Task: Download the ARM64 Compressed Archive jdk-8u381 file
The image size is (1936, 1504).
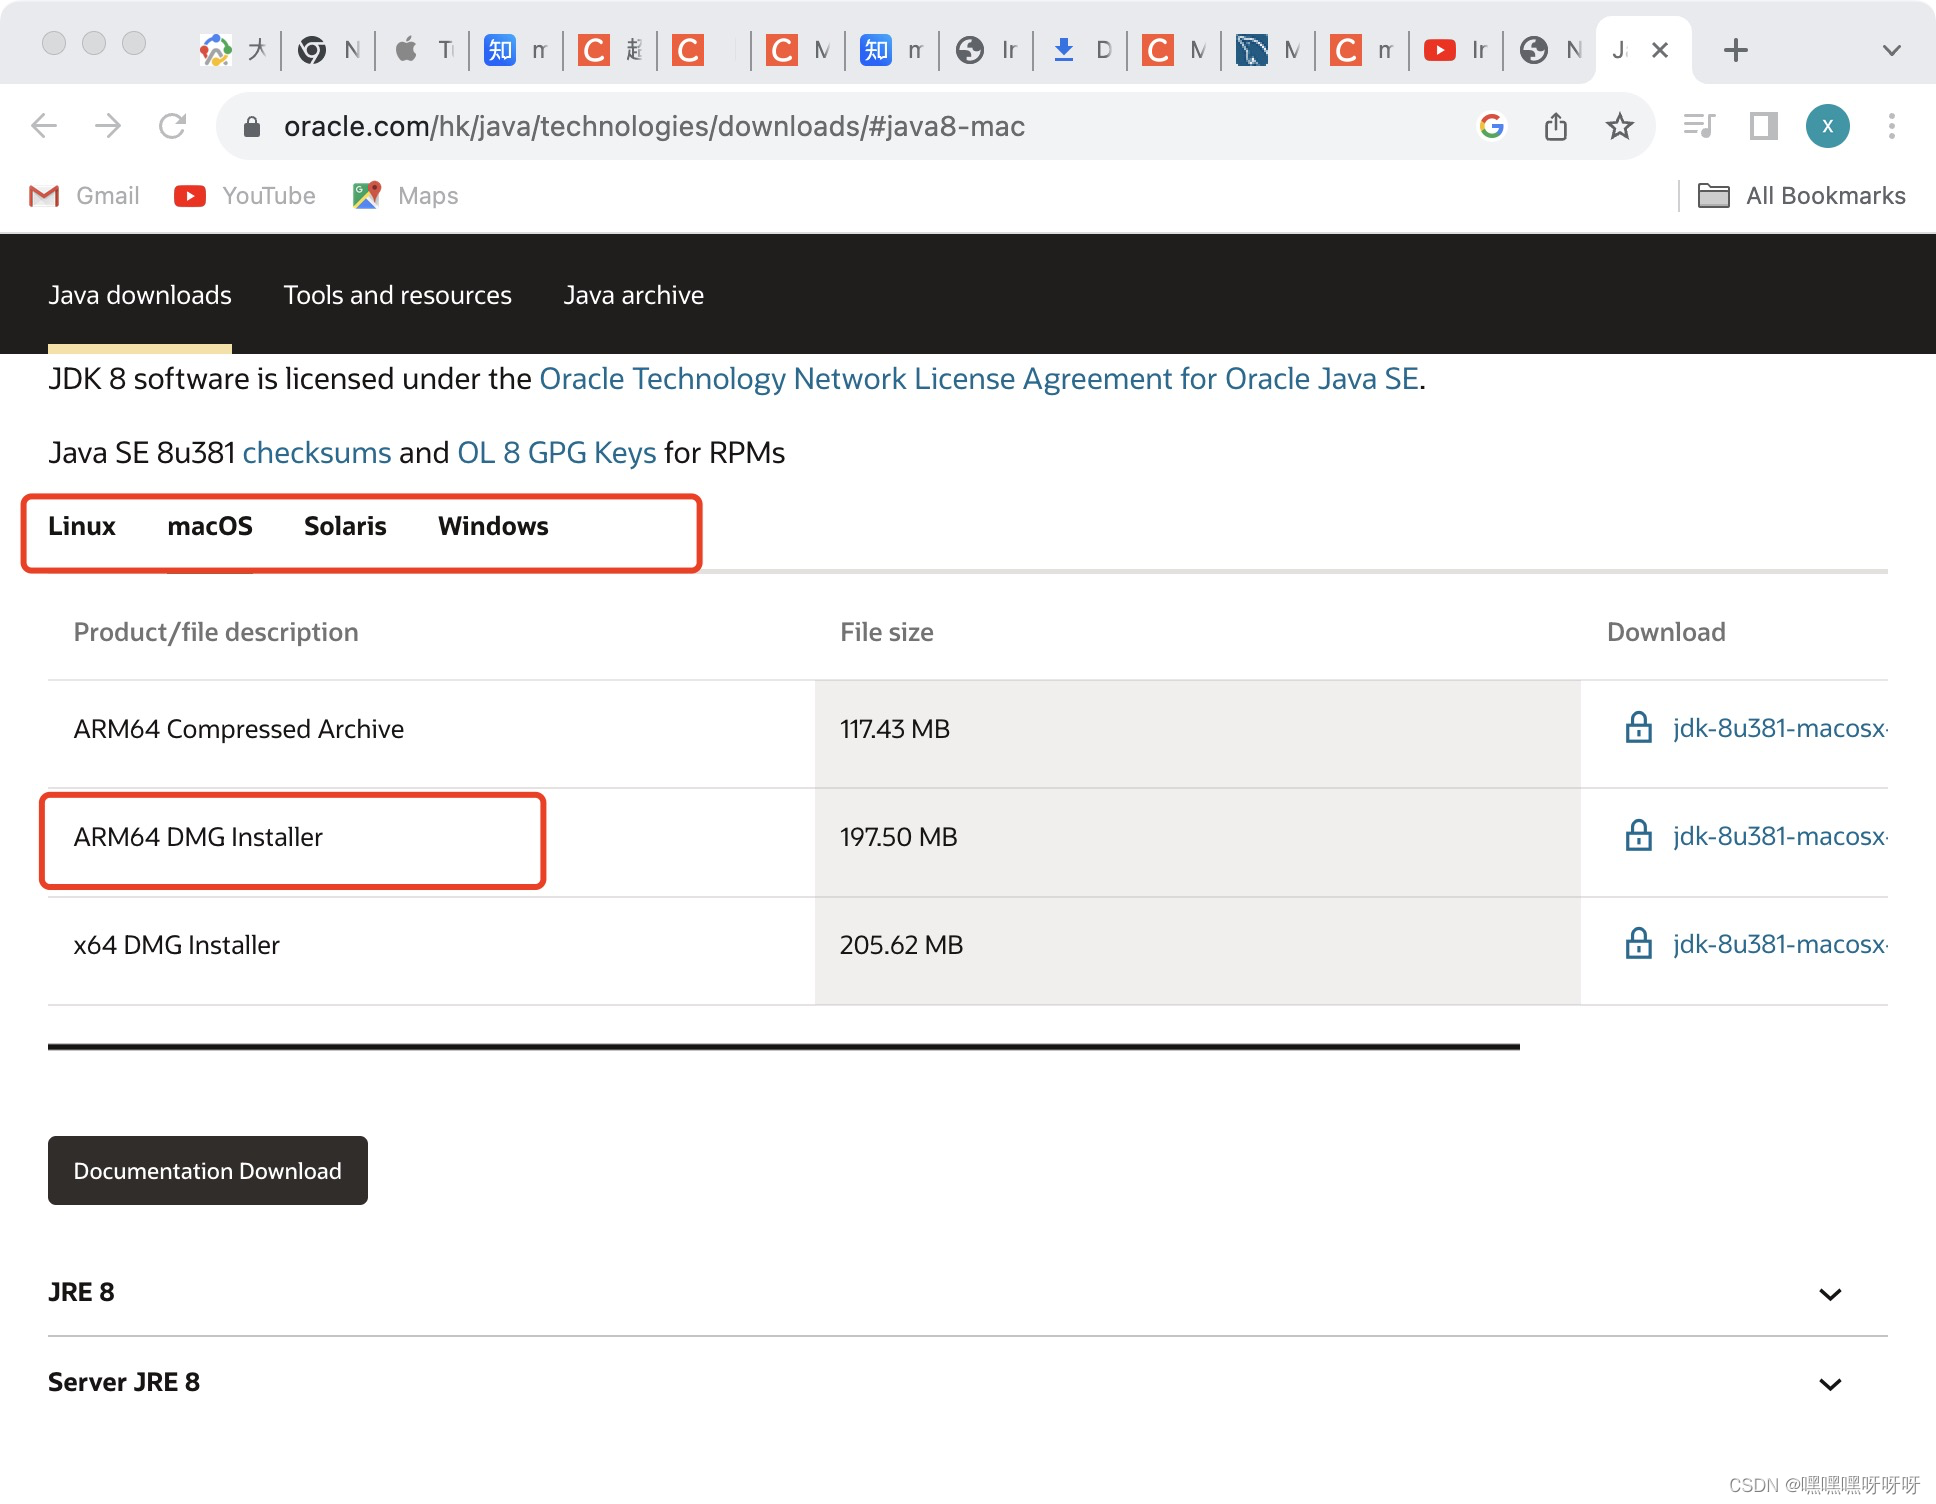Action: pos(1780,728)
